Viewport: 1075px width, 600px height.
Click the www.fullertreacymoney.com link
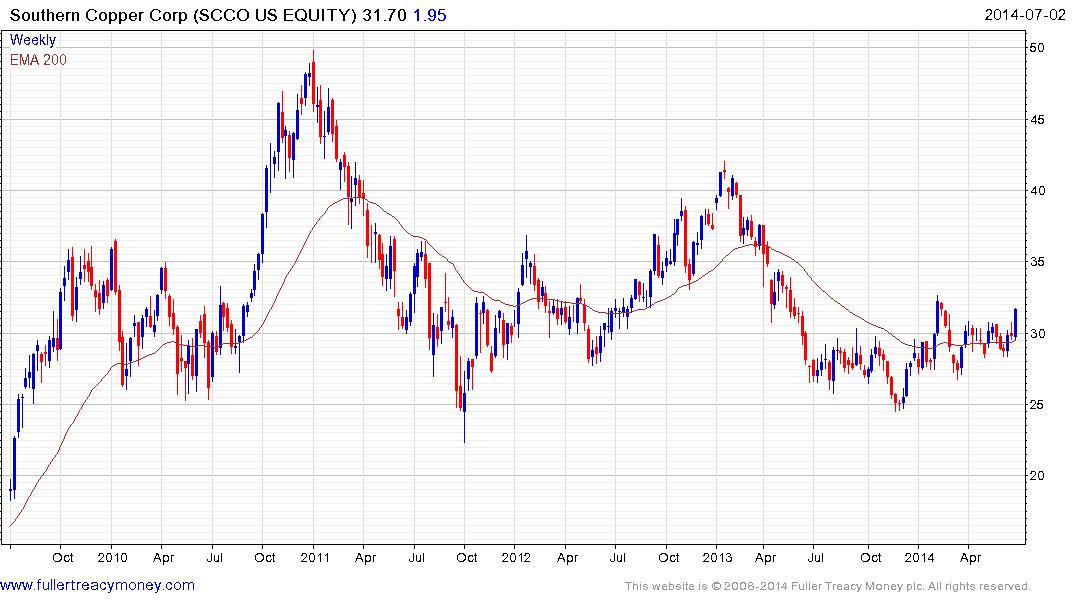97,585
